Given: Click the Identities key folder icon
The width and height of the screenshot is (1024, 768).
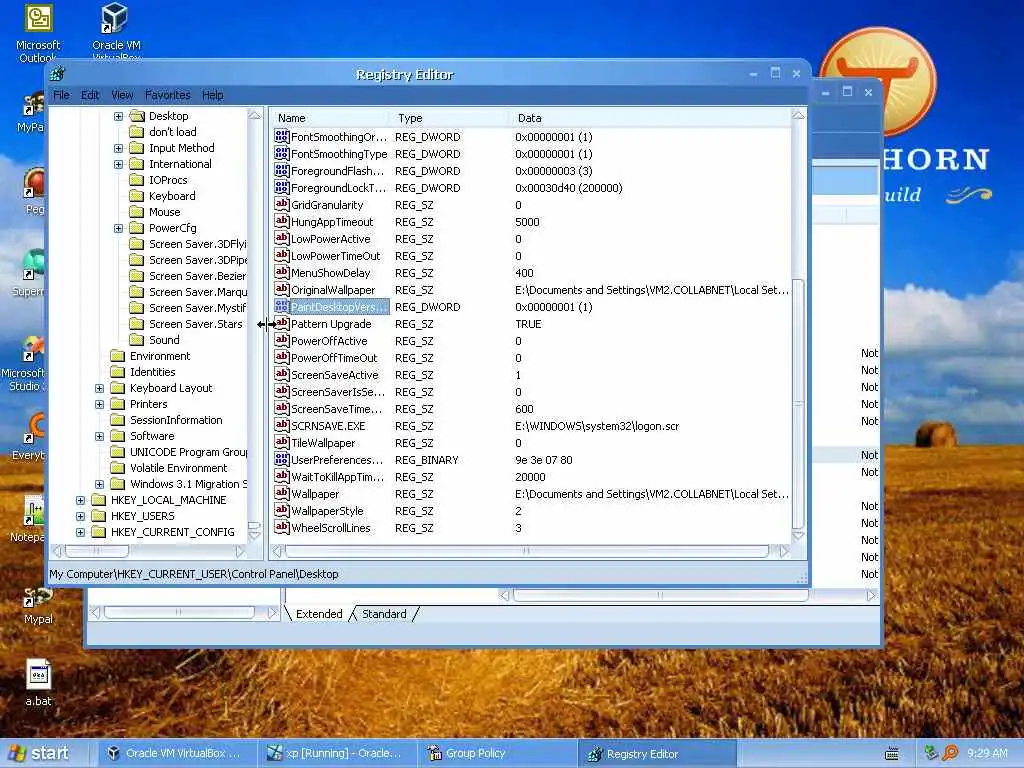Looking at the screenshot, I should tap(118, 372).
